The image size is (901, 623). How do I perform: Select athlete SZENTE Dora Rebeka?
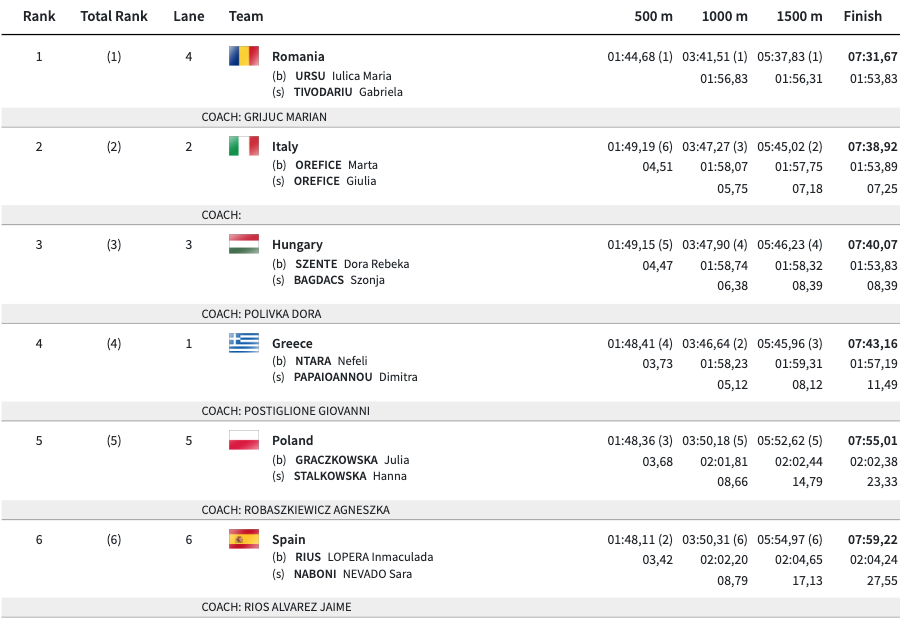(x=351, y=264)
